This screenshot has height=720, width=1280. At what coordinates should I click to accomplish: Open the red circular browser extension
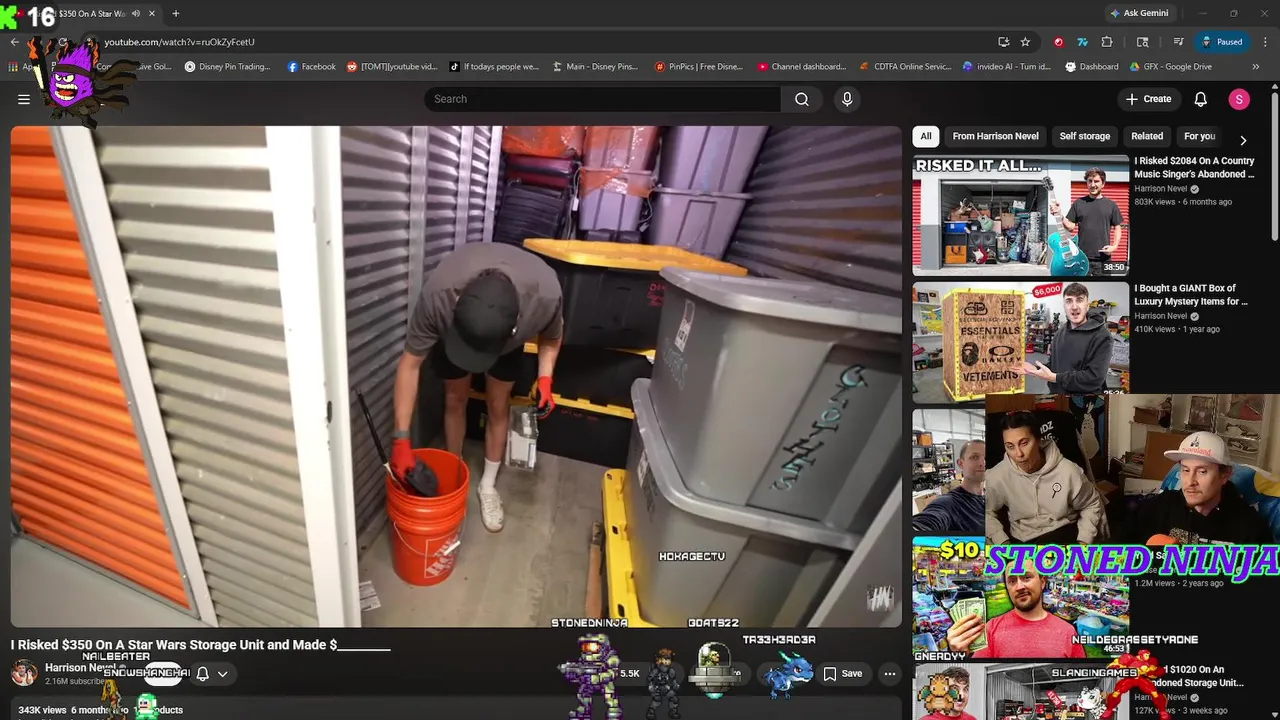tap(1058, 42)
